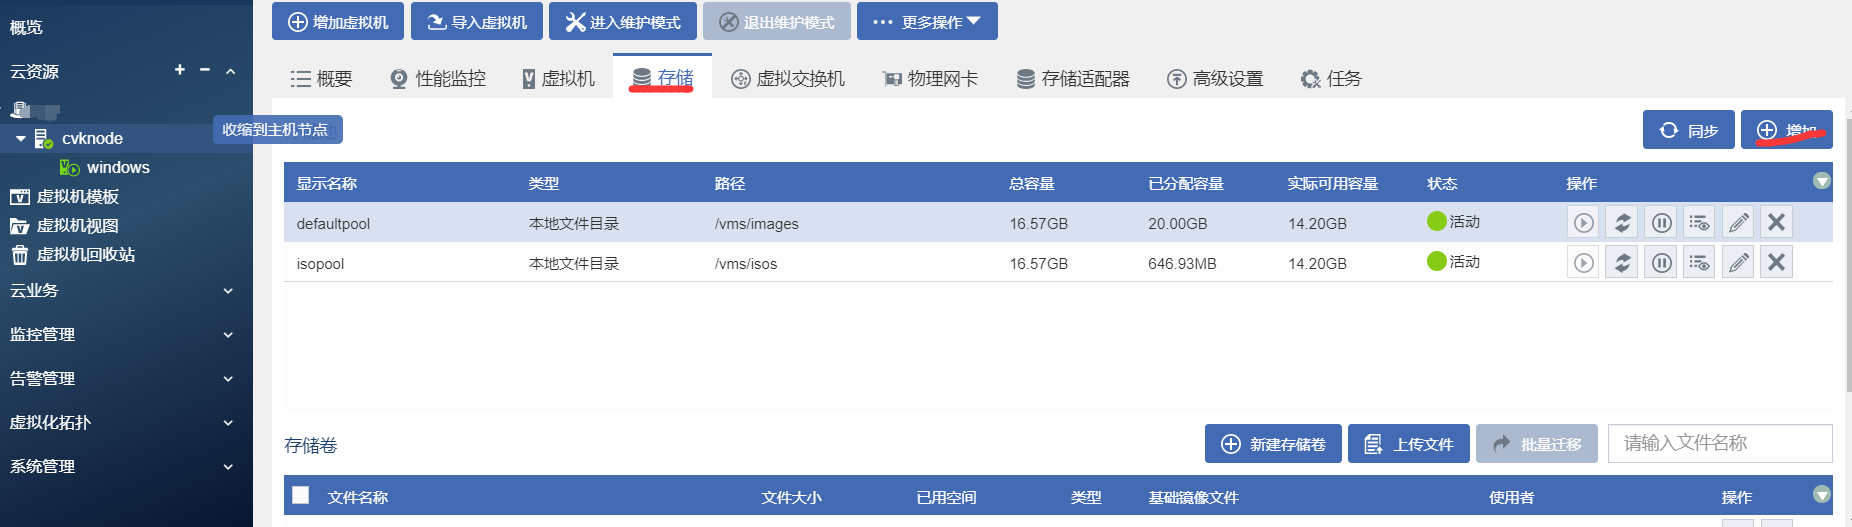
Task: Collapse the 云资源 section chevron
Action: click(x=230, y=71)
